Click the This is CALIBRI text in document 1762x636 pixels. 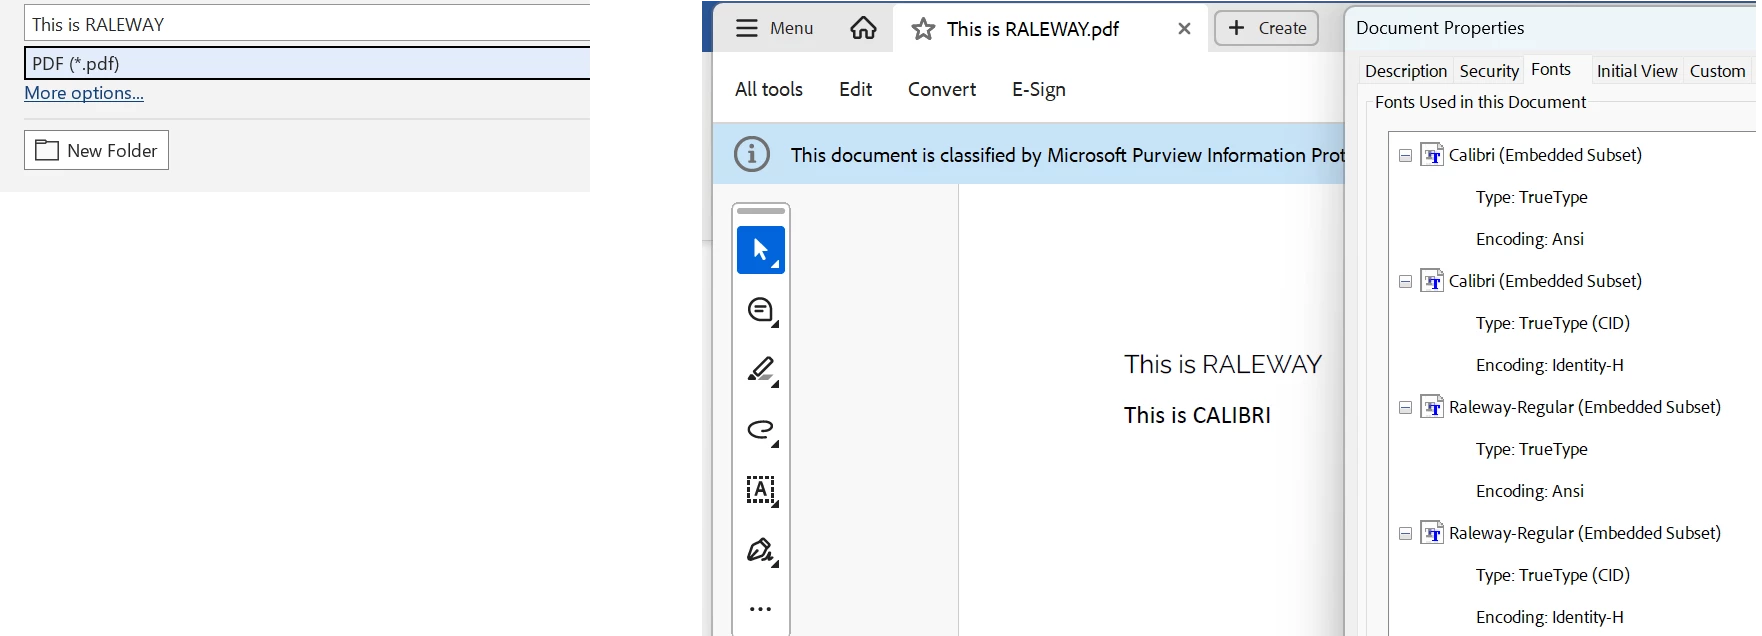tap(1197, 415)
